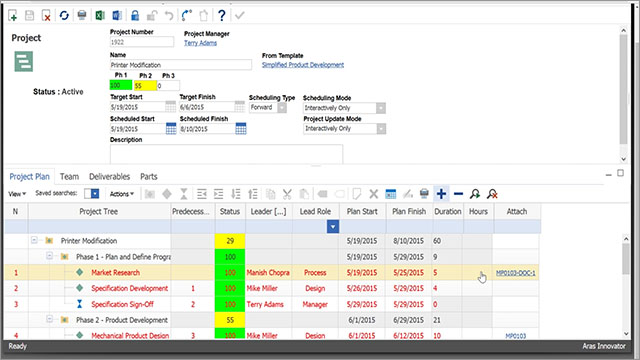Open the Terry Adams project manager link

(200, 43)
